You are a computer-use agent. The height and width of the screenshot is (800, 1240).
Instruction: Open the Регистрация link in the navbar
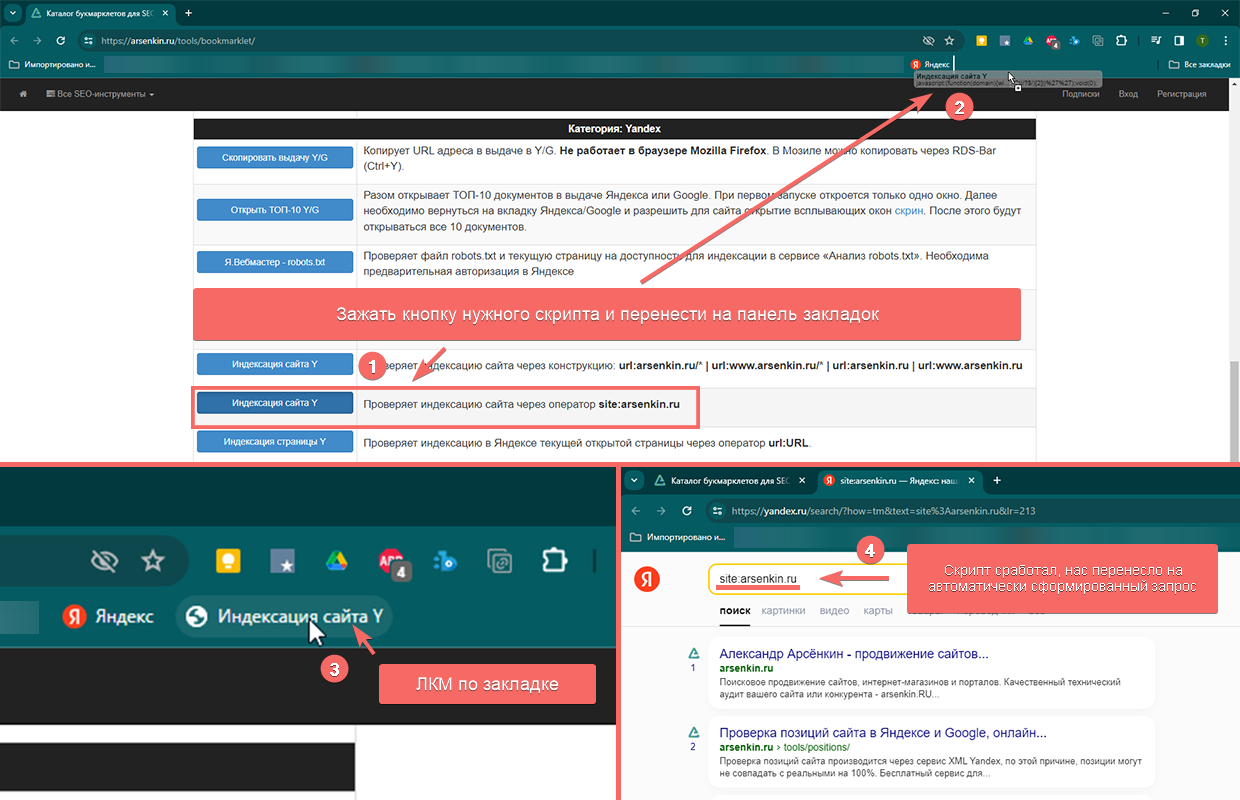click(x=1181, y=94)
